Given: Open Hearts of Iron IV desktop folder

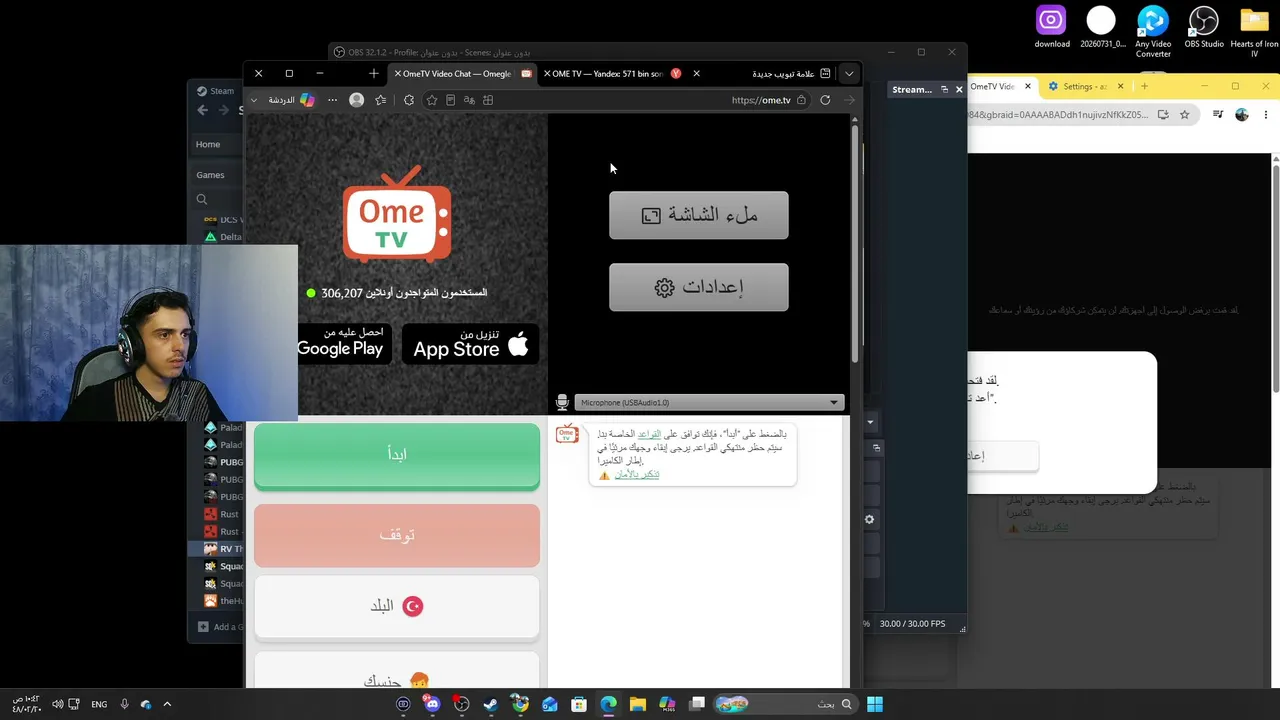Looking at the screenshot, I should [1254, 31].
